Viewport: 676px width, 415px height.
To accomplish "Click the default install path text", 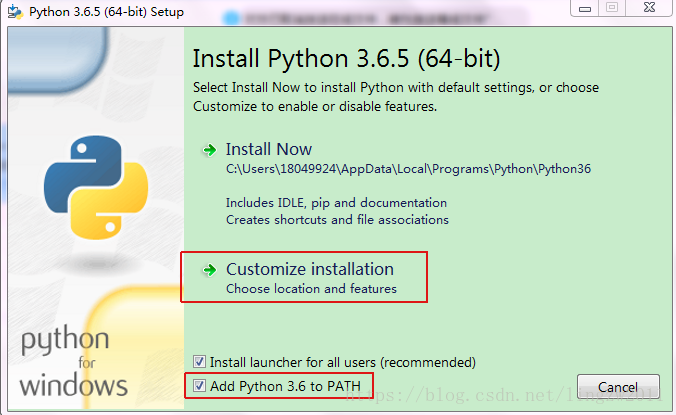I will pos(408,169).
